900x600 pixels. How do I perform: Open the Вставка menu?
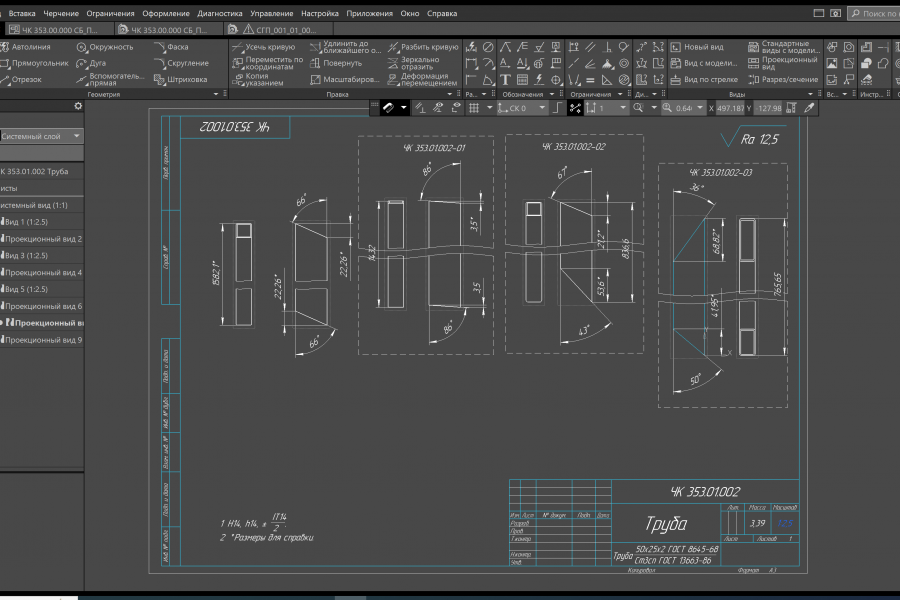tap(22, 13)
